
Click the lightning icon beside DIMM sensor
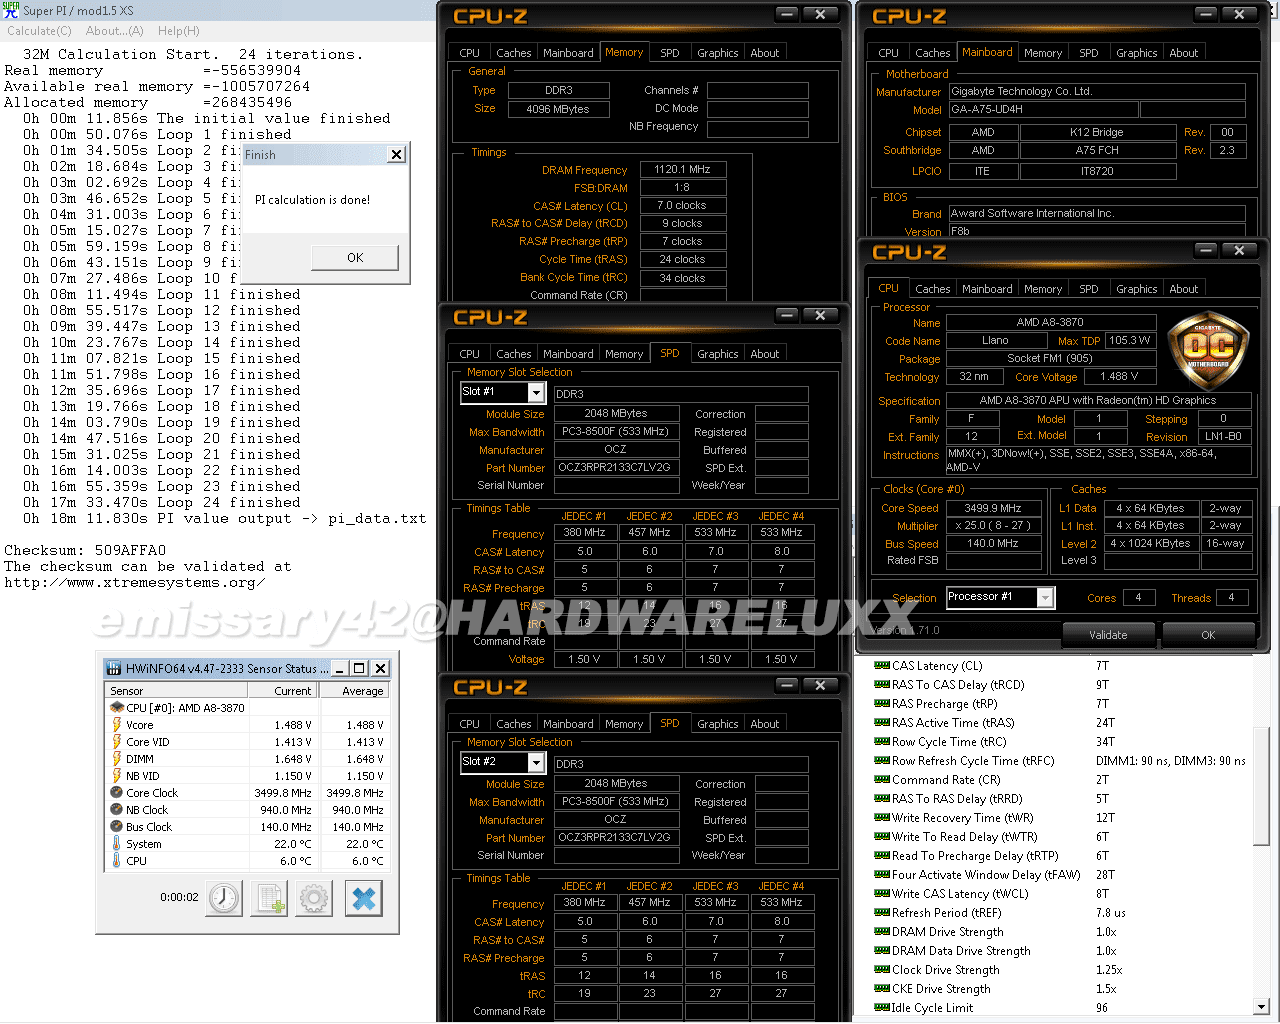tap(117, 758)
